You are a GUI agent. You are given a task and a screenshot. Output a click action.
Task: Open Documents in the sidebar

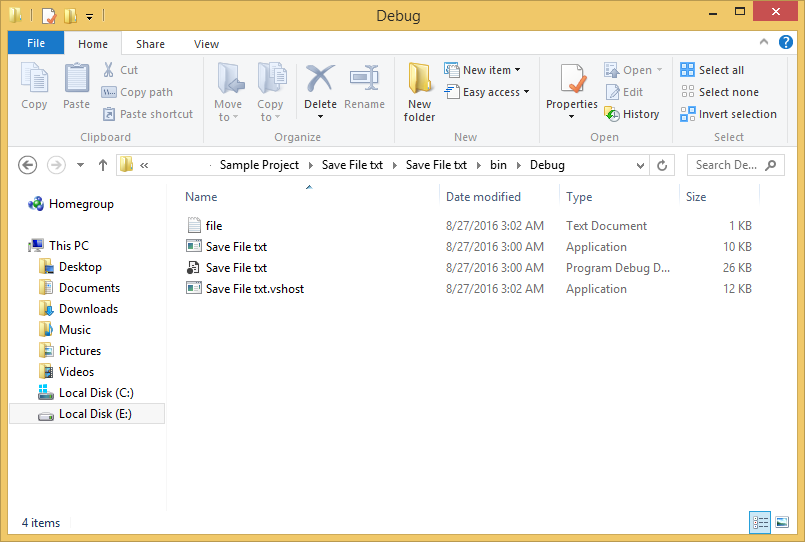click(80, 288)
